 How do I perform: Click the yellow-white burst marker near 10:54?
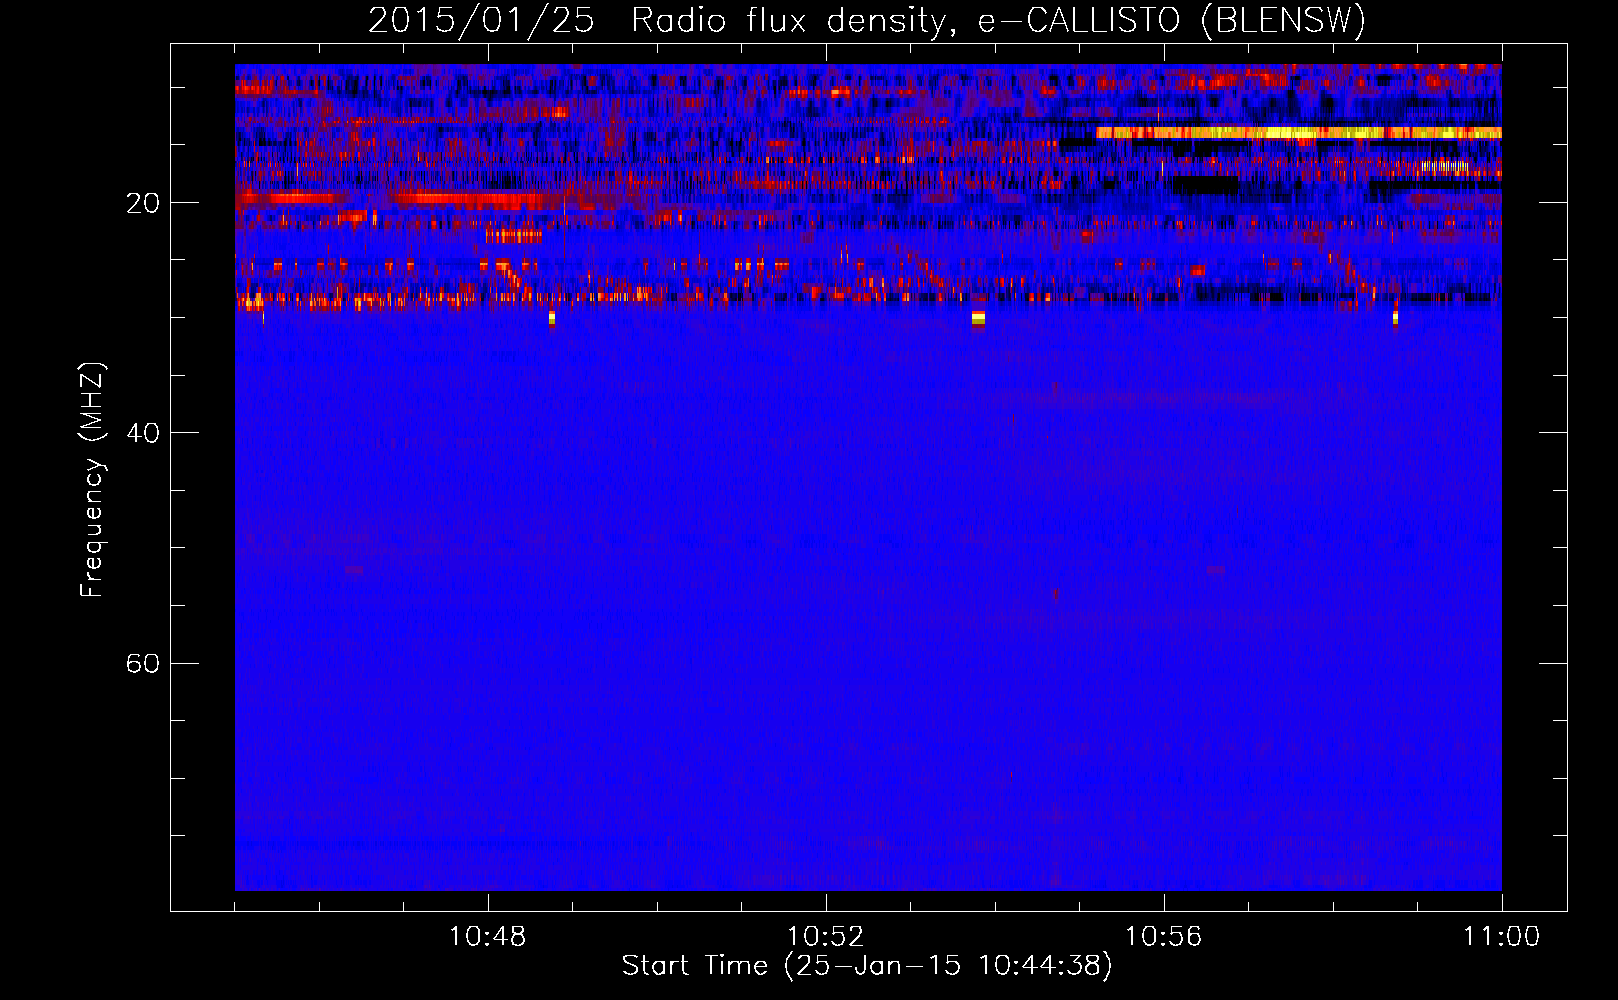point(978,318)
